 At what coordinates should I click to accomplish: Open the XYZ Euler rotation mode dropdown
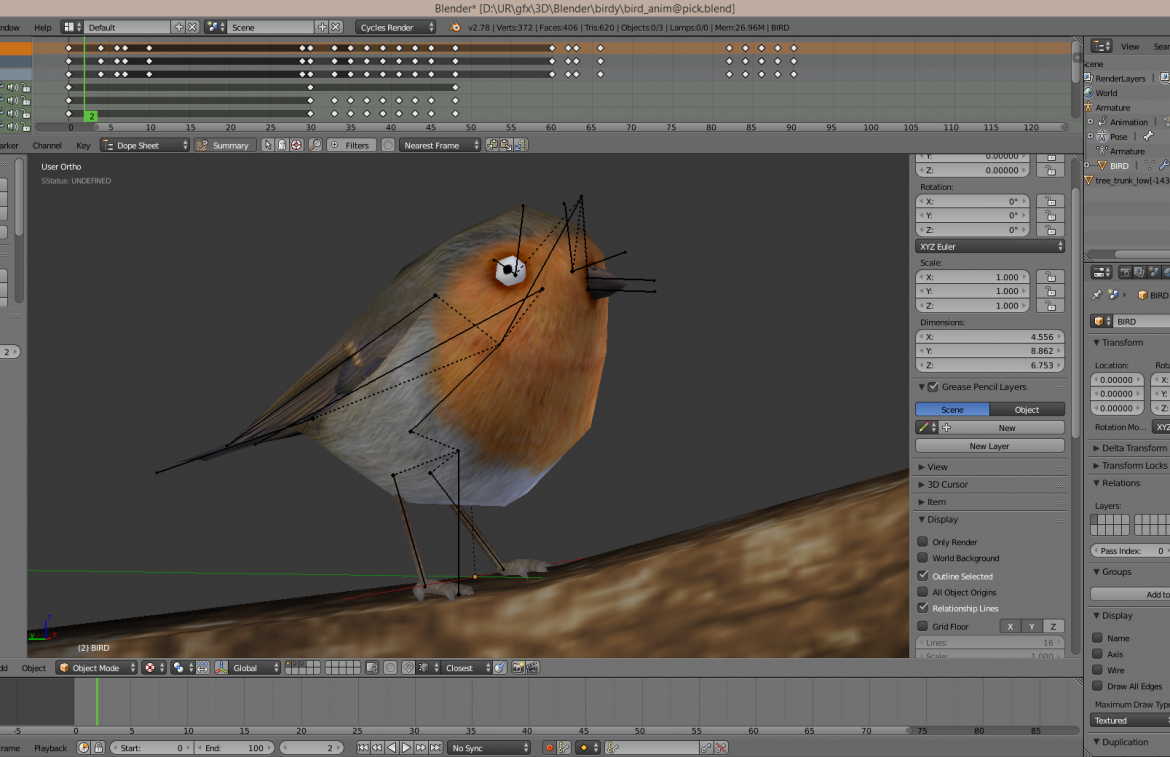[989, 246]
